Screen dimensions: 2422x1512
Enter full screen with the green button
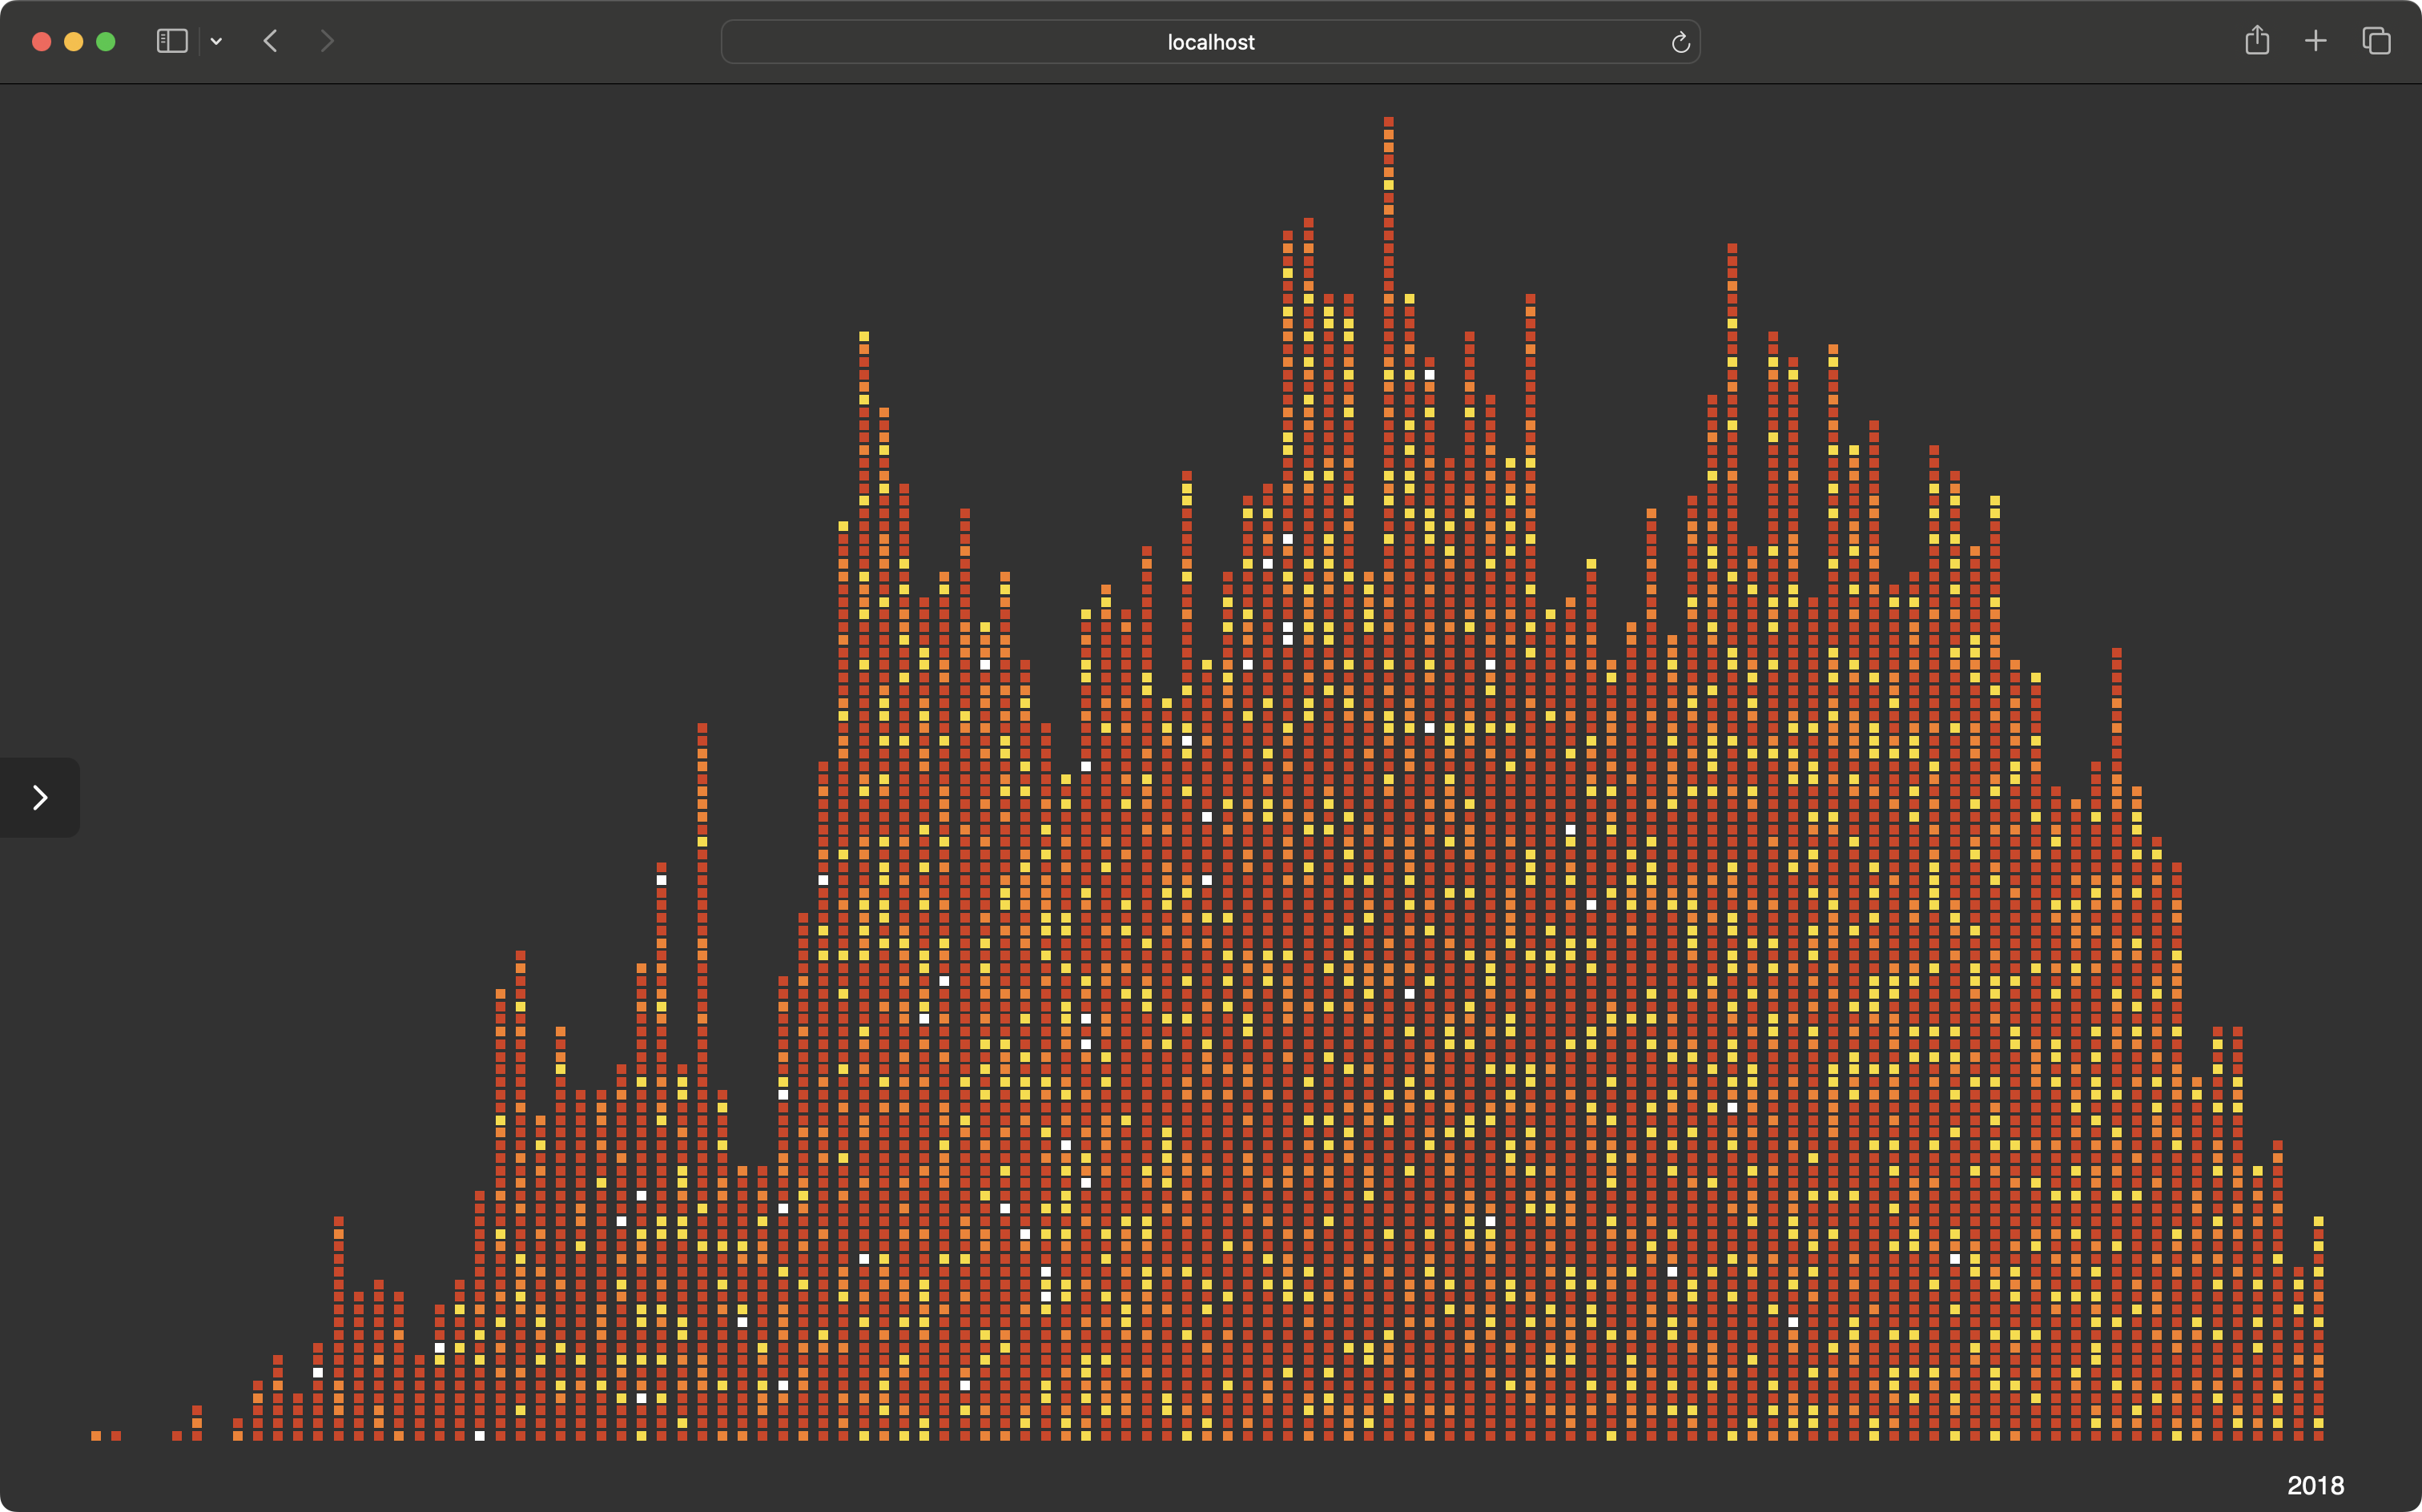pos(106,41)
